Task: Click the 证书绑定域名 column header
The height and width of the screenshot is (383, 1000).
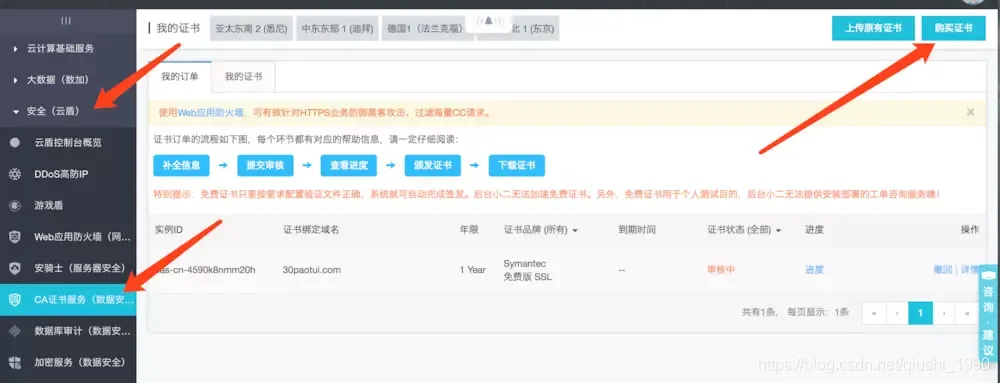Action: 311,229
